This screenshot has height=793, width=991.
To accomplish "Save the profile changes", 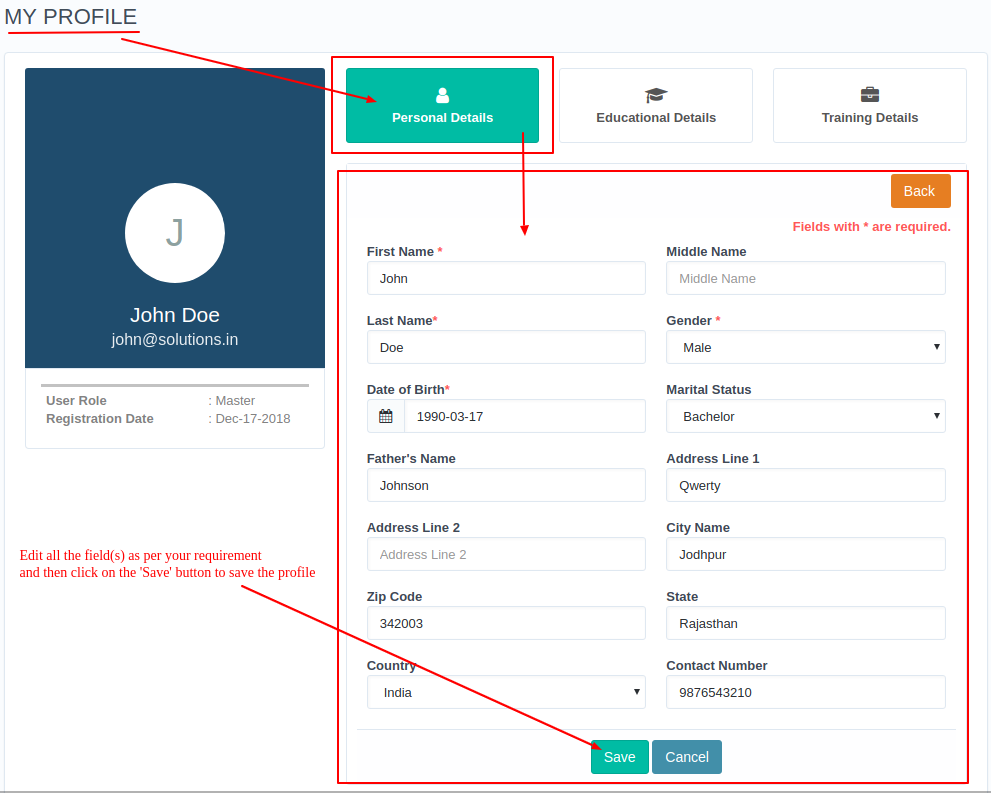I will [619, 757].
